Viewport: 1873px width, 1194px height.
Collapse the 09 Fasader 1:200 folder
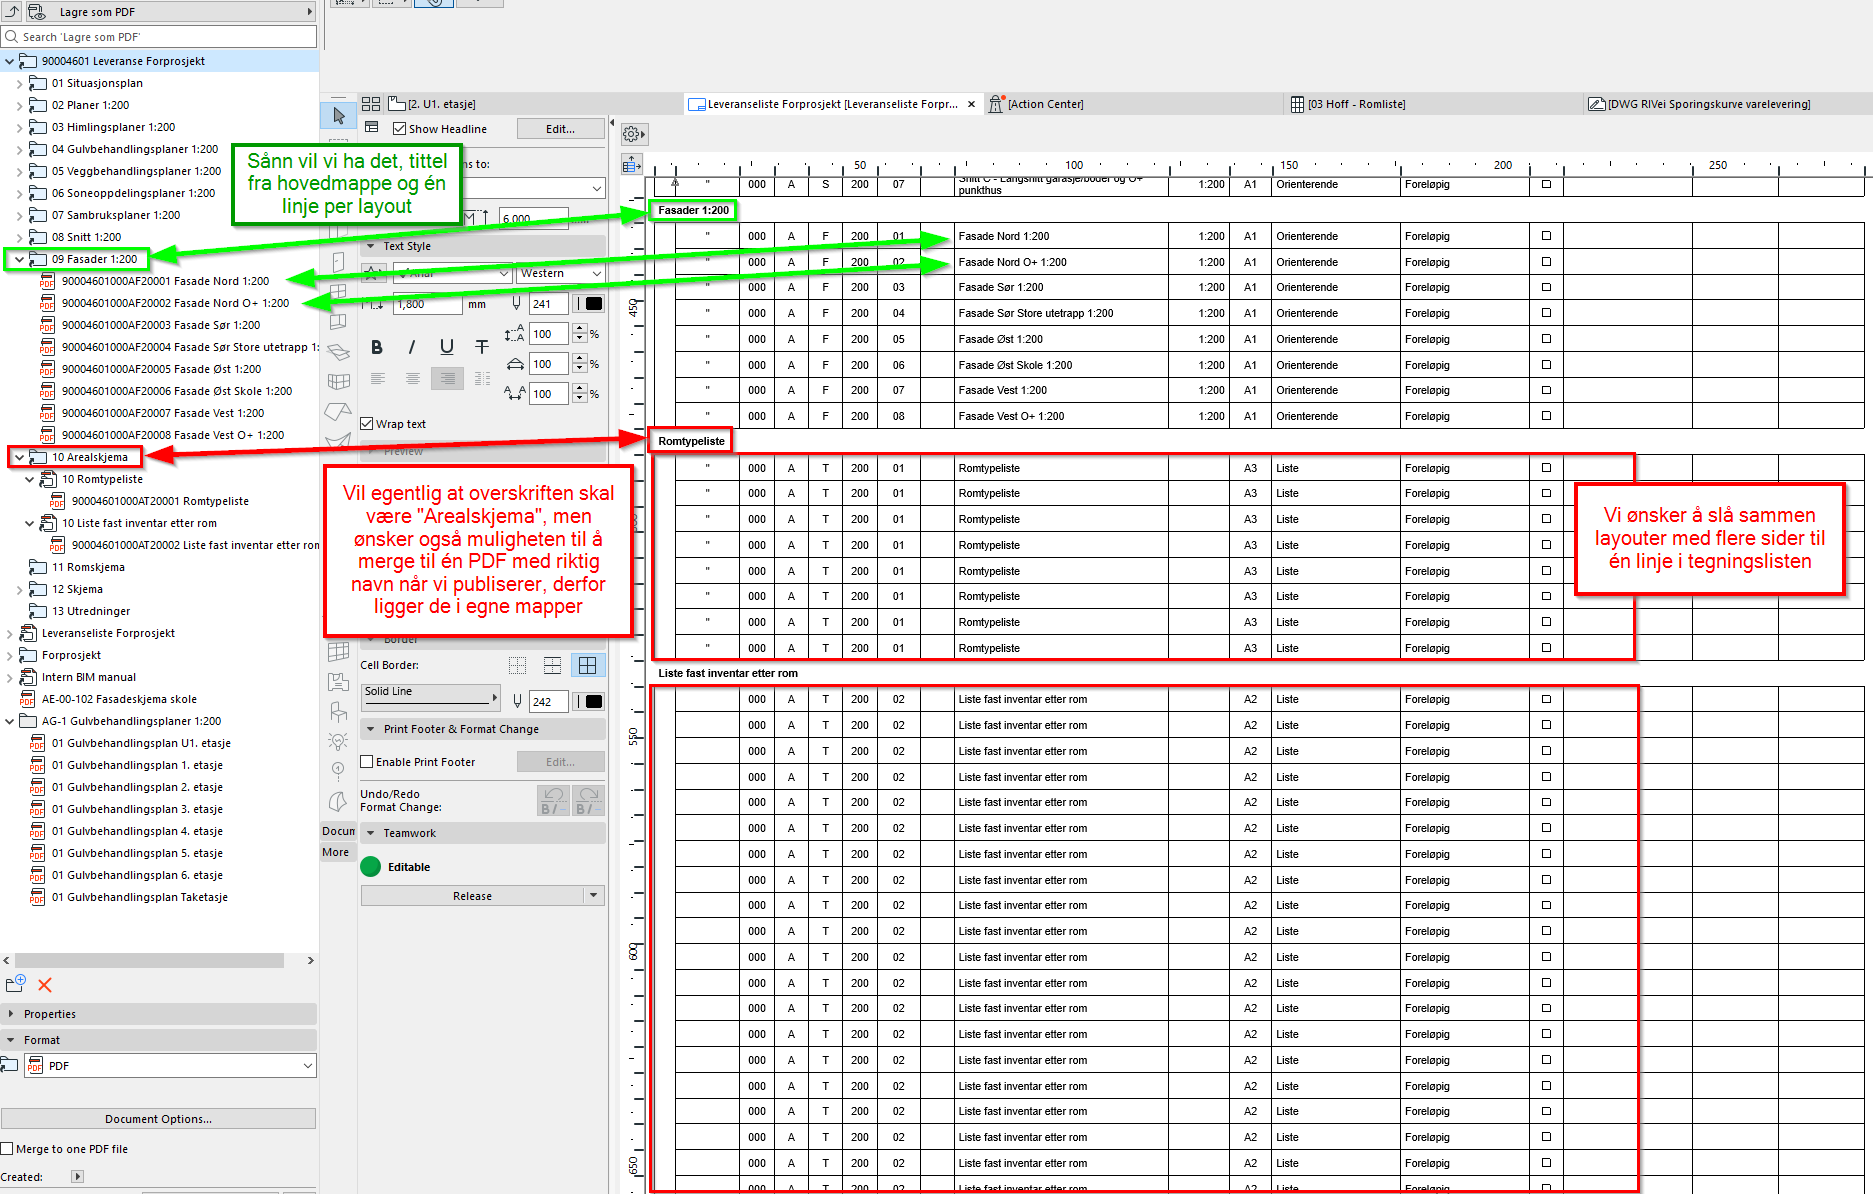(19, 259)
